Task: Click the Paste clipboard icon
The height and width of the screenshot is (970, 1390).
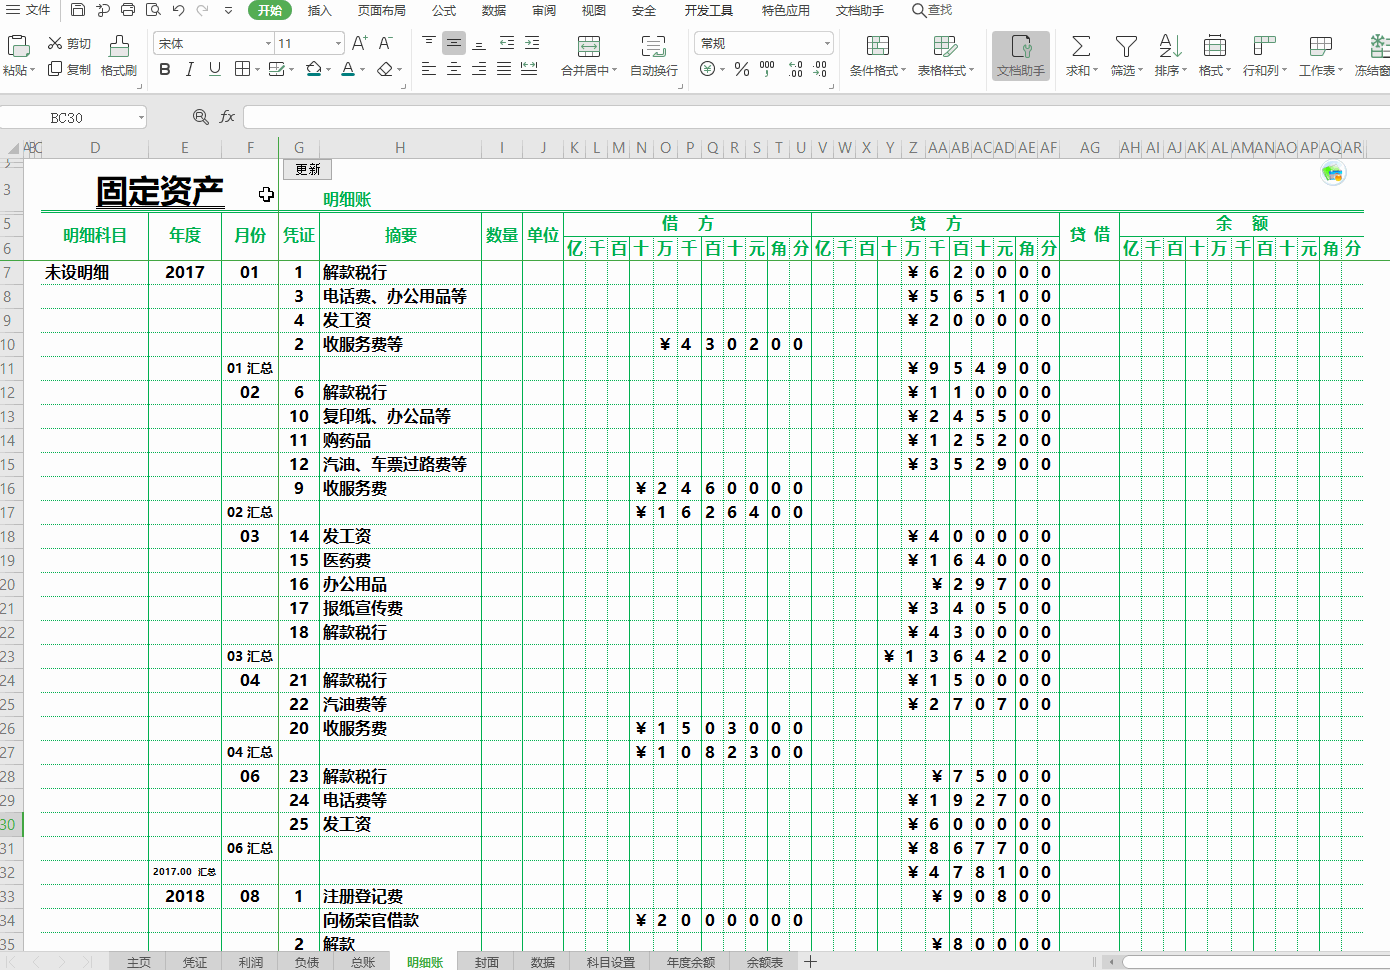Action: pyautogui.click(x=17, y=46)
